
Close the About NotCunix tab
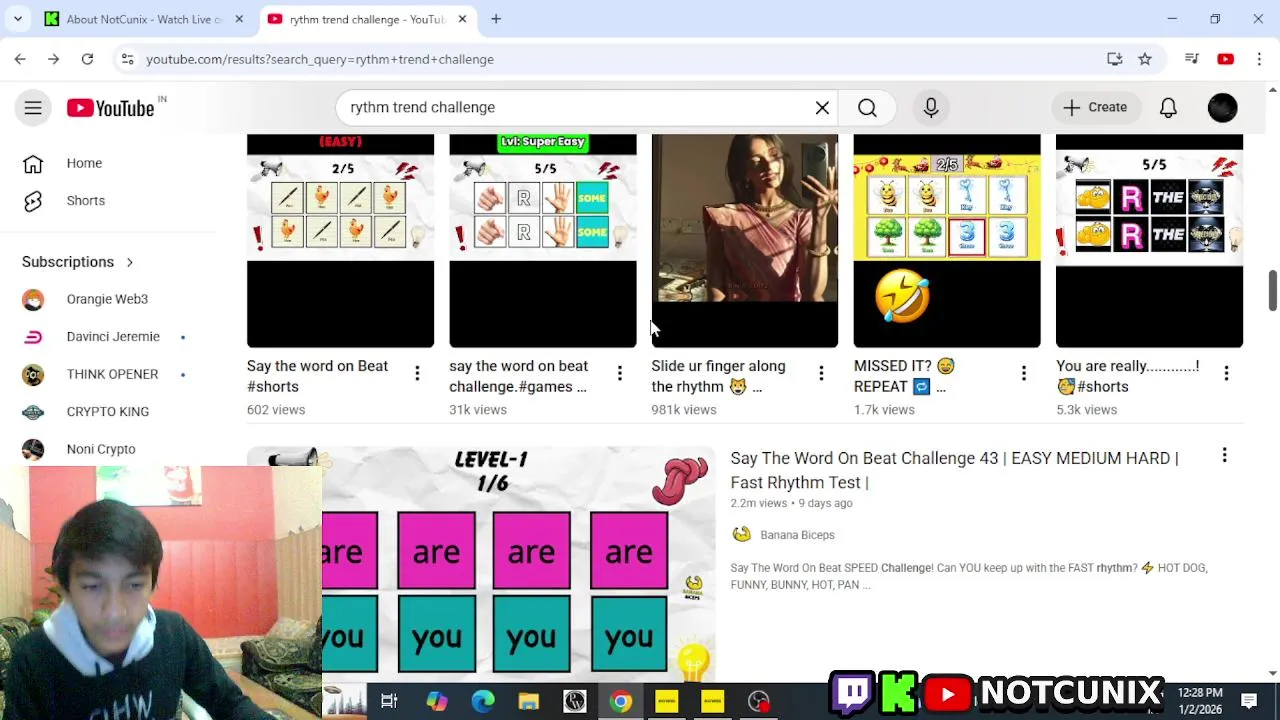pyautogui.click(x=238, y=19)
